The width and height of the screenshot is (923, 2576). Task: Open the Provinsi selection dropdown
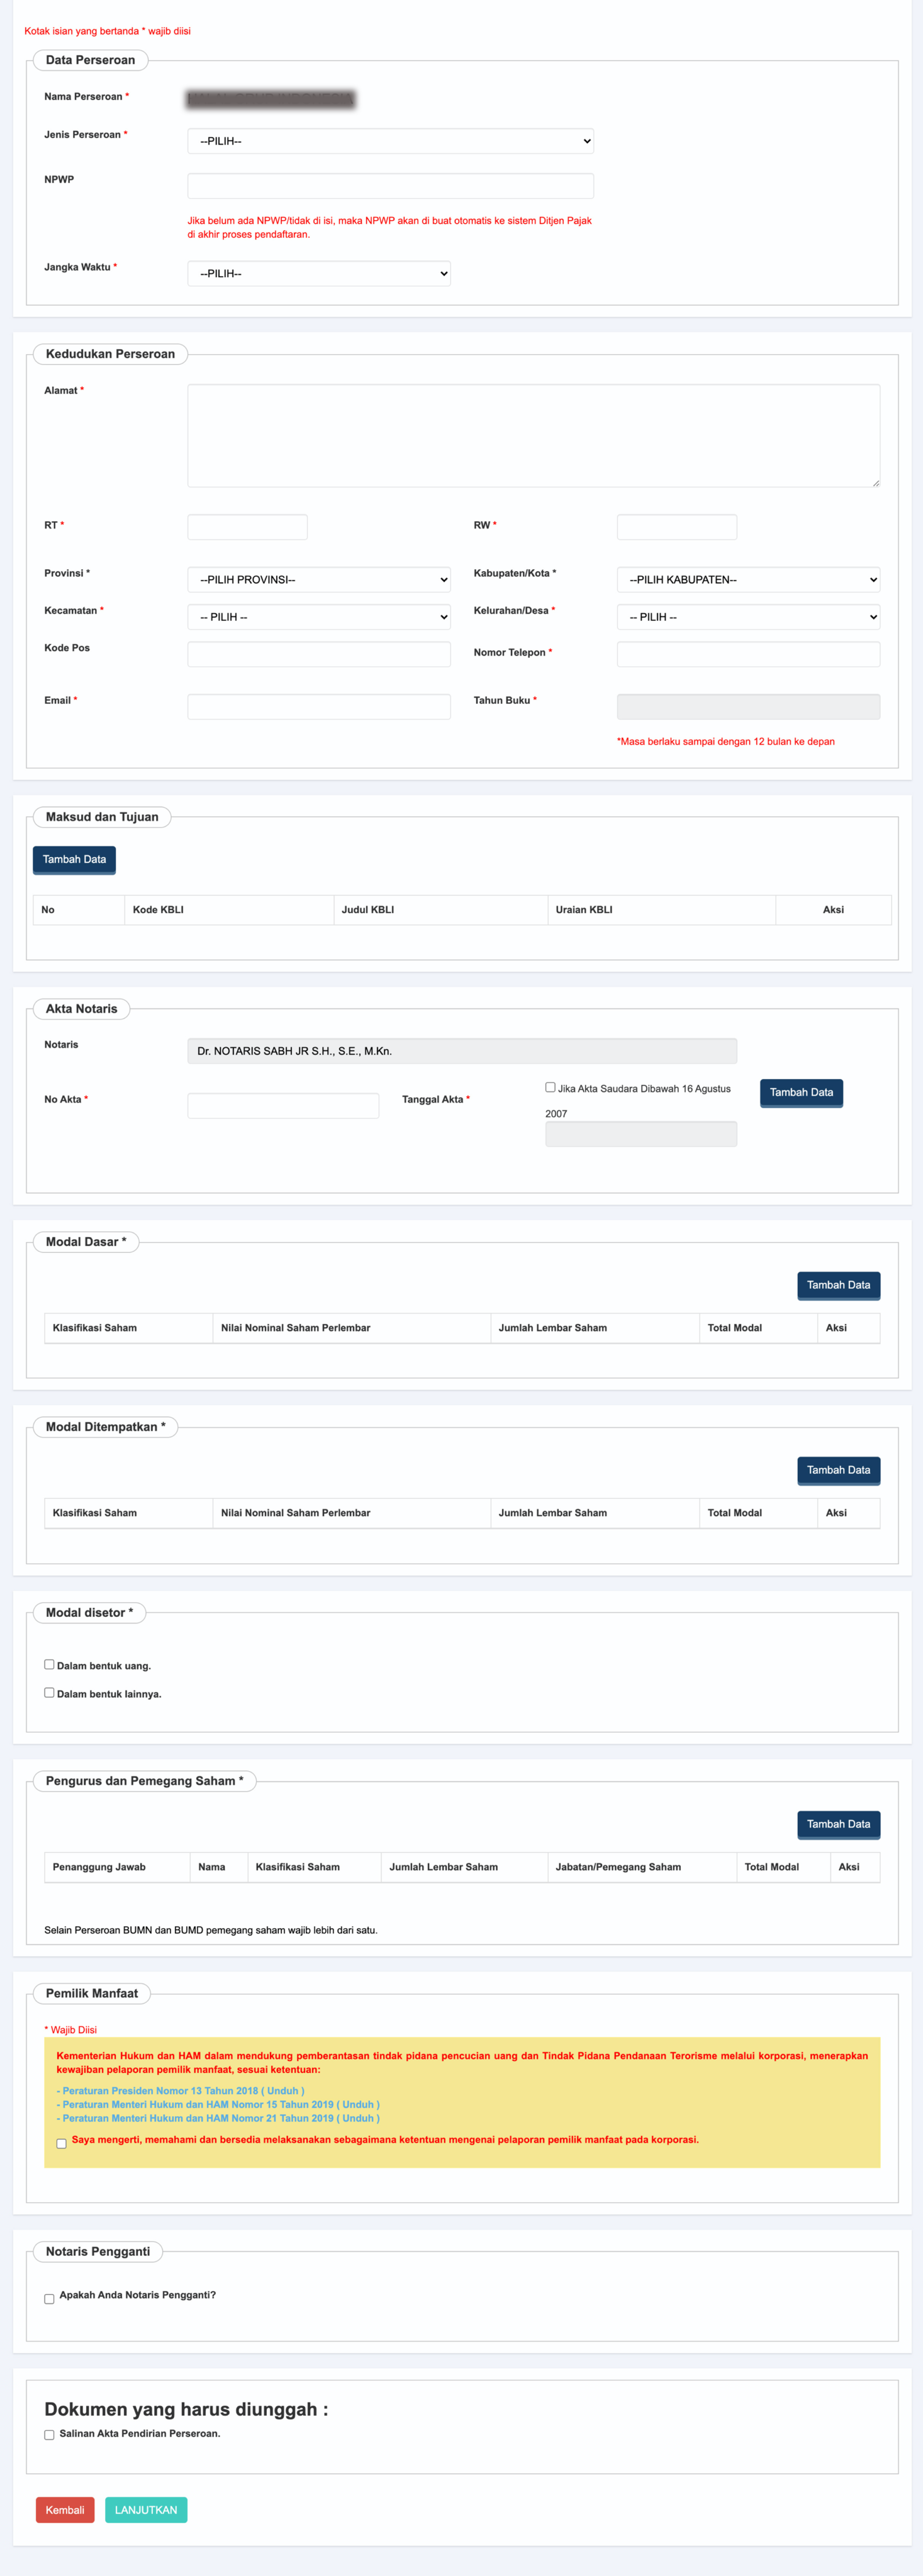click(x=319, y=580)
